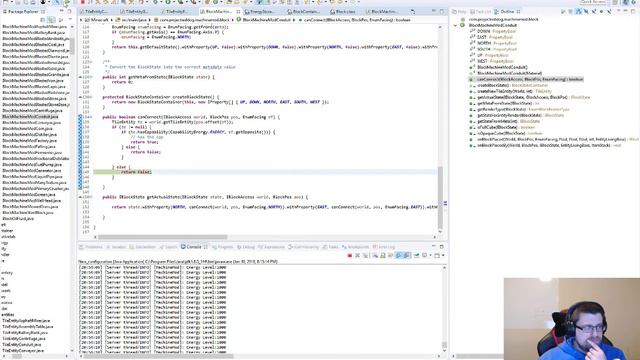Toggle word wrap in the console toolbar

point(391,256)
